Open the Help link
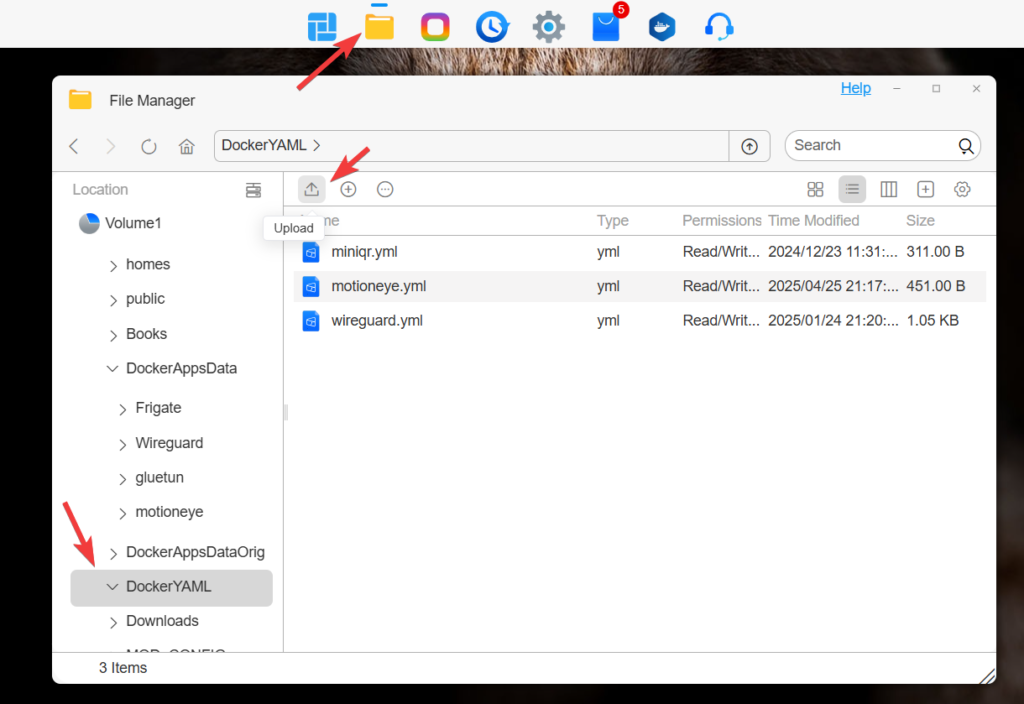Viewport: 1024px width, 704px height. coord(855,88)
